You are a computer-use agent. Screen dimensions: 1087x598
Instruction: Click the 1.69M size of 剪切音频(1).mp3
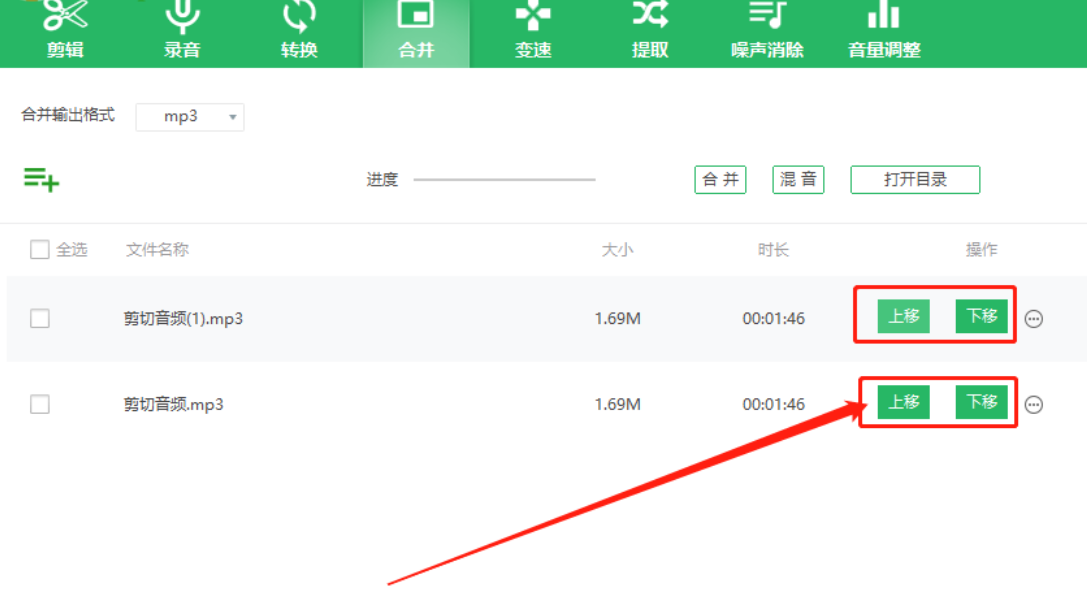coord(617,319)
